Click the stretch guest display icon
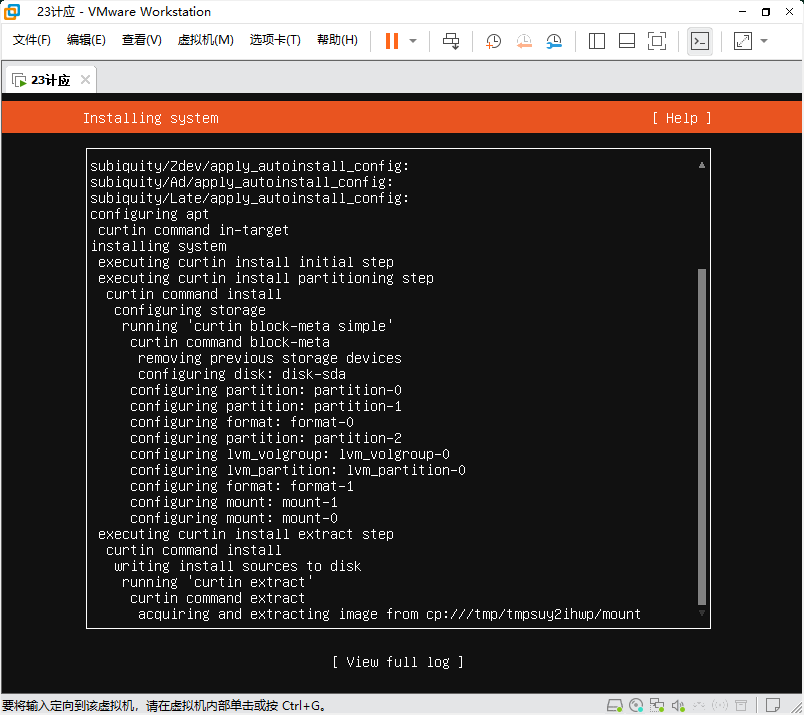Viewport: 804px width, 715px height. tap(742, 41)
